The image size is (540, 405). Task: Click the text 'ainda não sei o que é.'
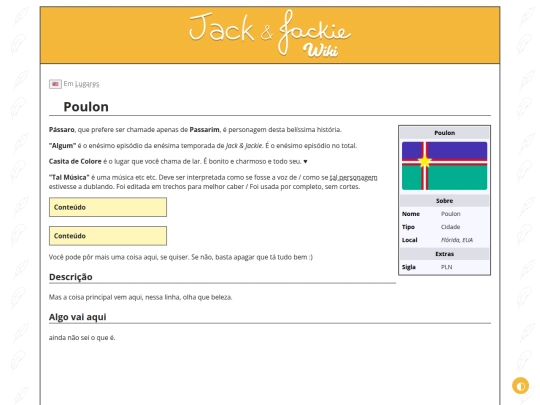click(82, 338)
